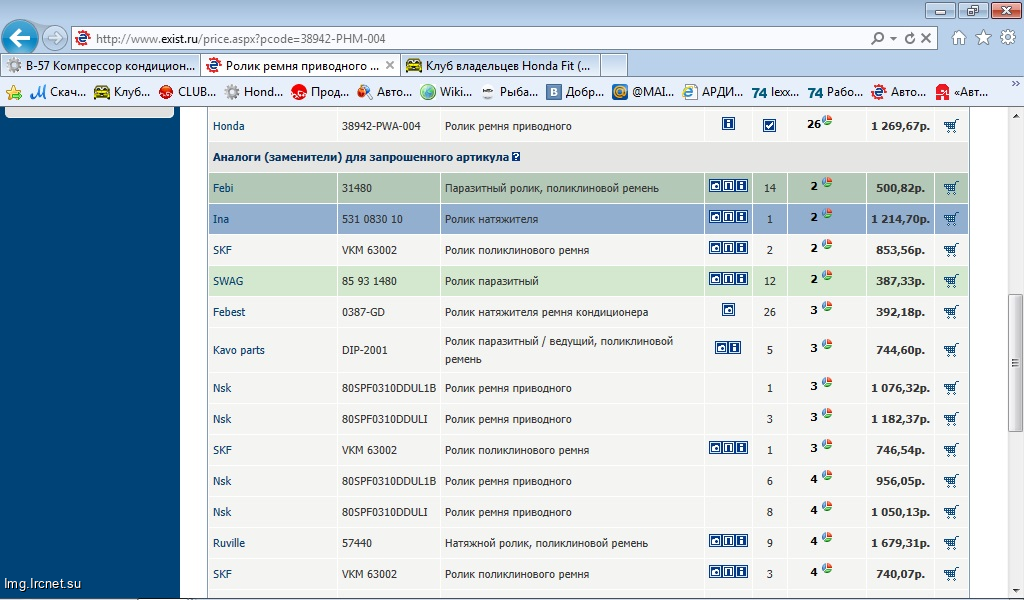The image size is (1024, 600).
Task: Click the scrollbar up arrow
Action: point(1015,116)
